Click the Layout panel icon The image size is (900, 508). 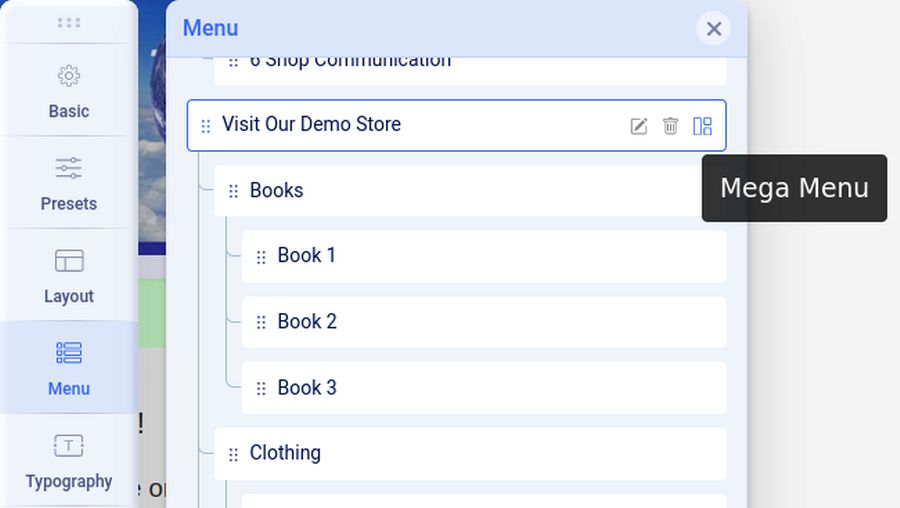(x=69, y=261)
